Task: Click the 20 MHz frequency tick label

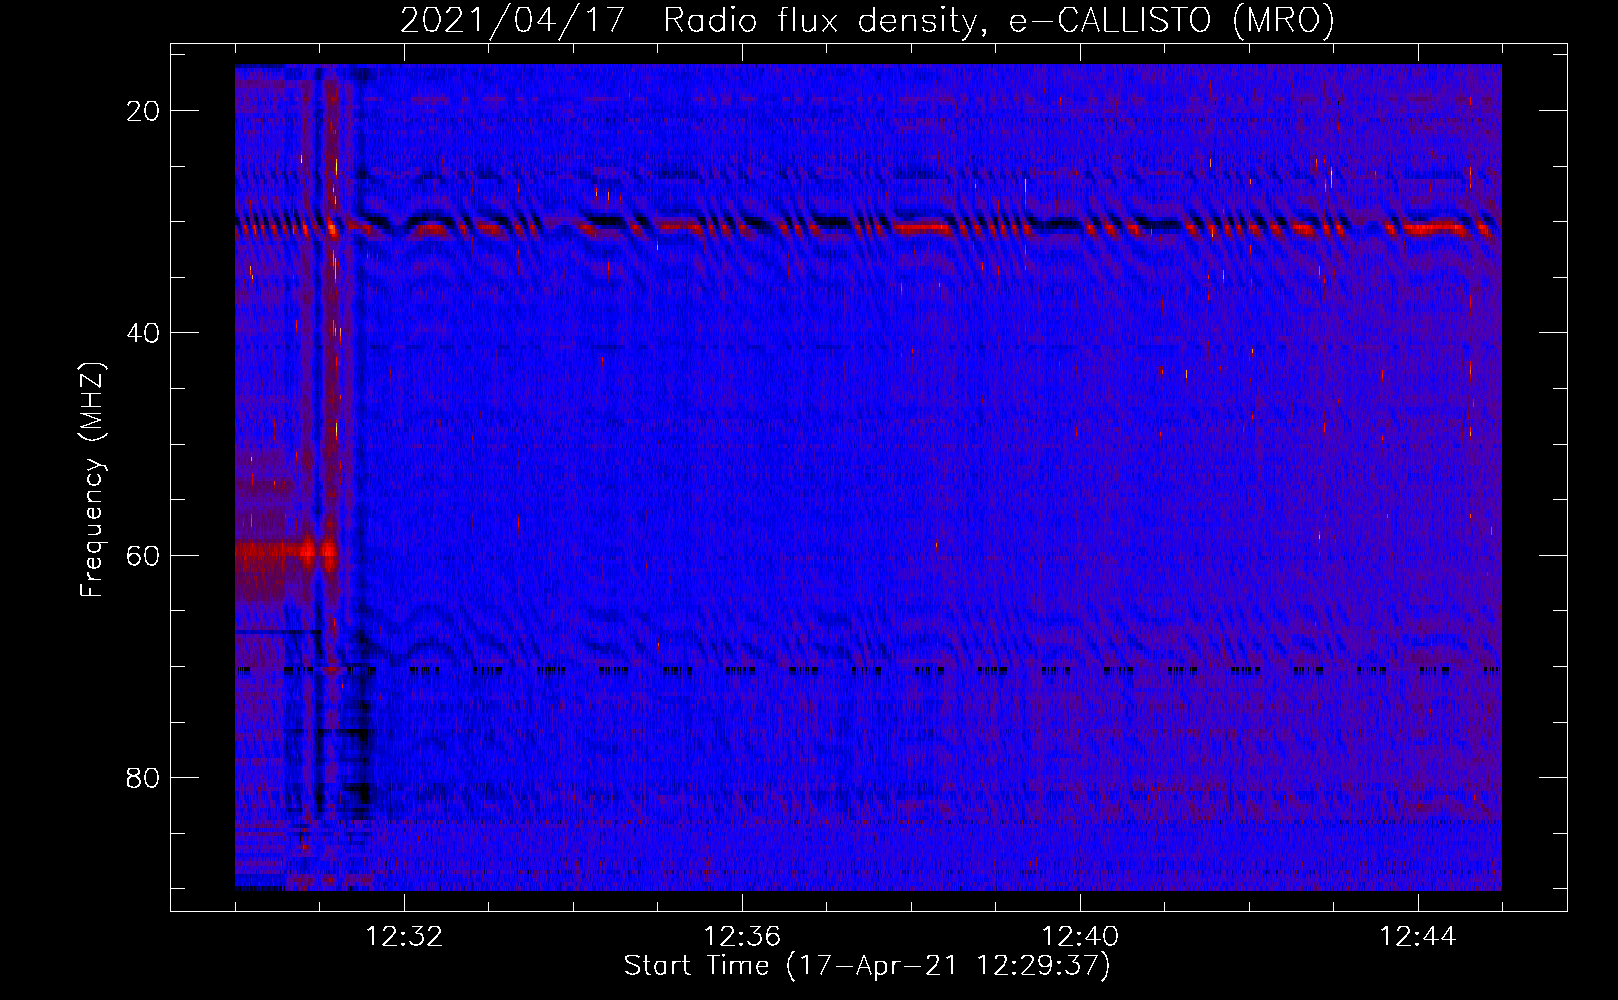Action: coord(143,111)
